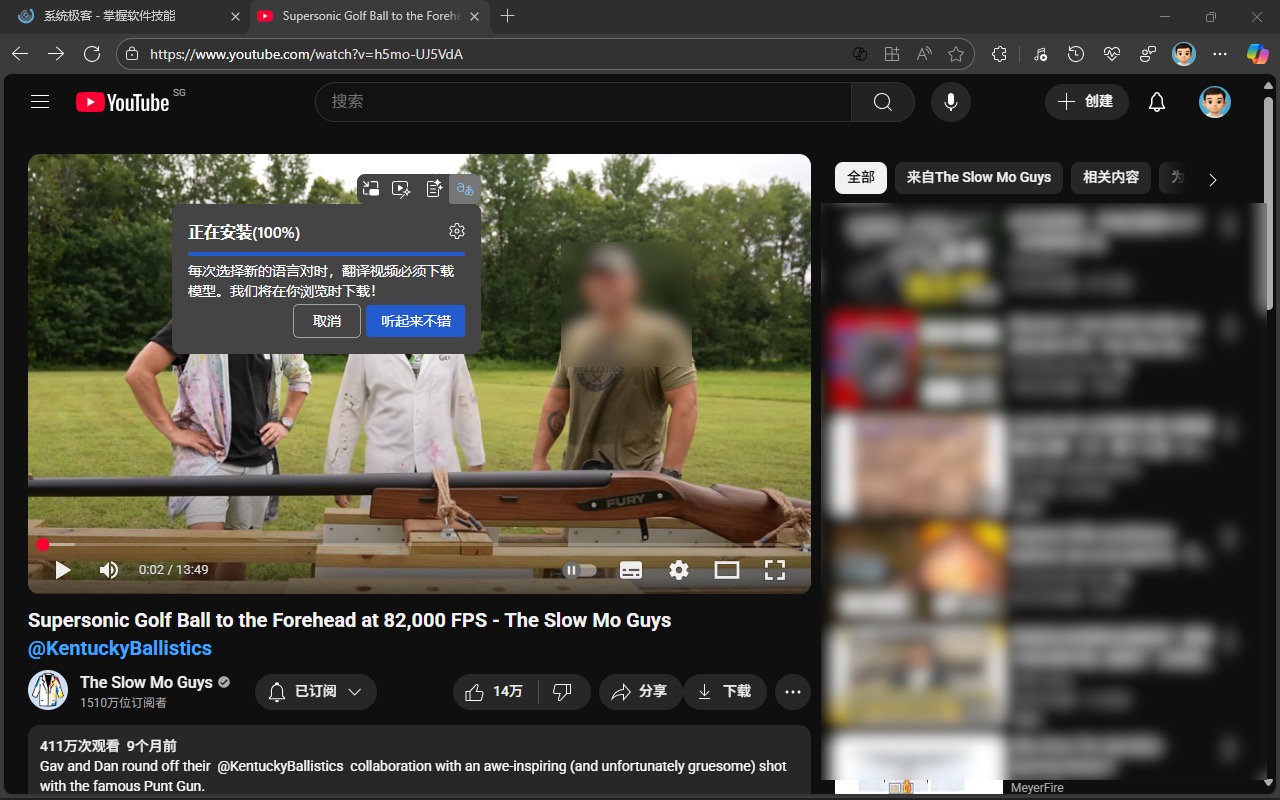The image size is (1280, 800).
Task: Show more filter chips with right arrow
Action: (x=1213, y=180)
